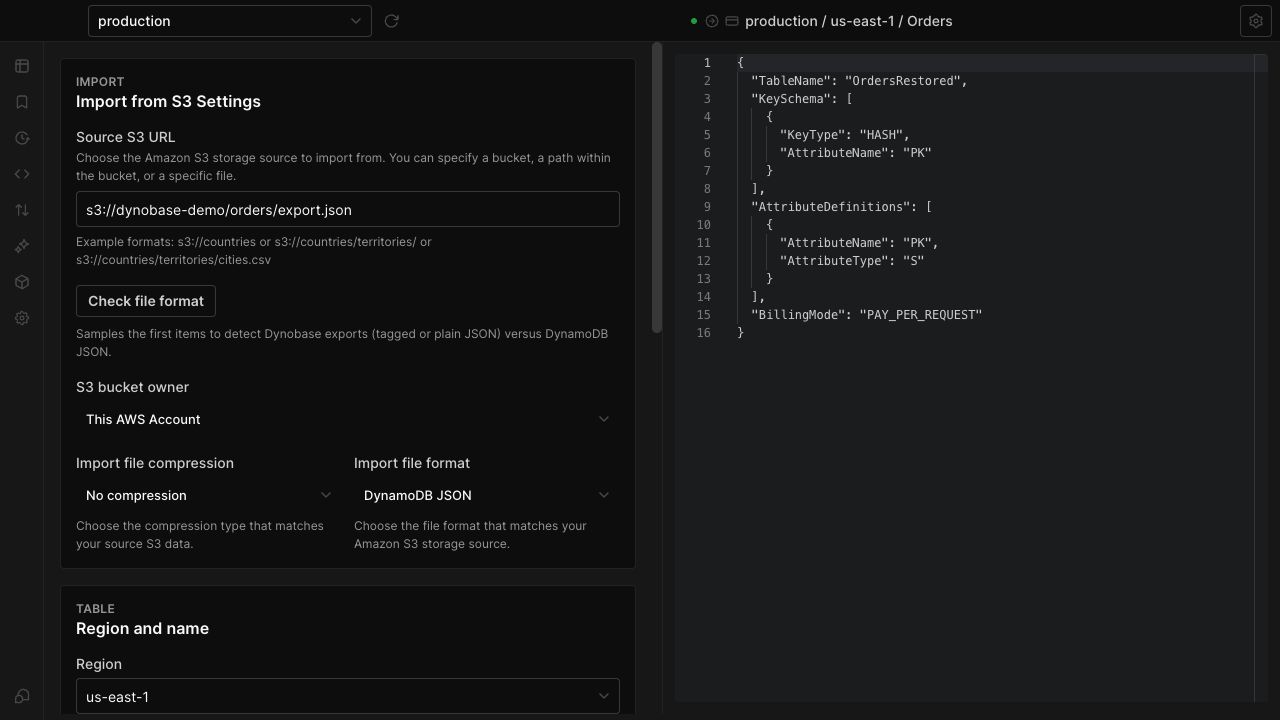Click the production / us-east-1 / Orders breadcrumb
Image resolution: width=1280 pixels, height=720 pixels.
pos(849,21)
